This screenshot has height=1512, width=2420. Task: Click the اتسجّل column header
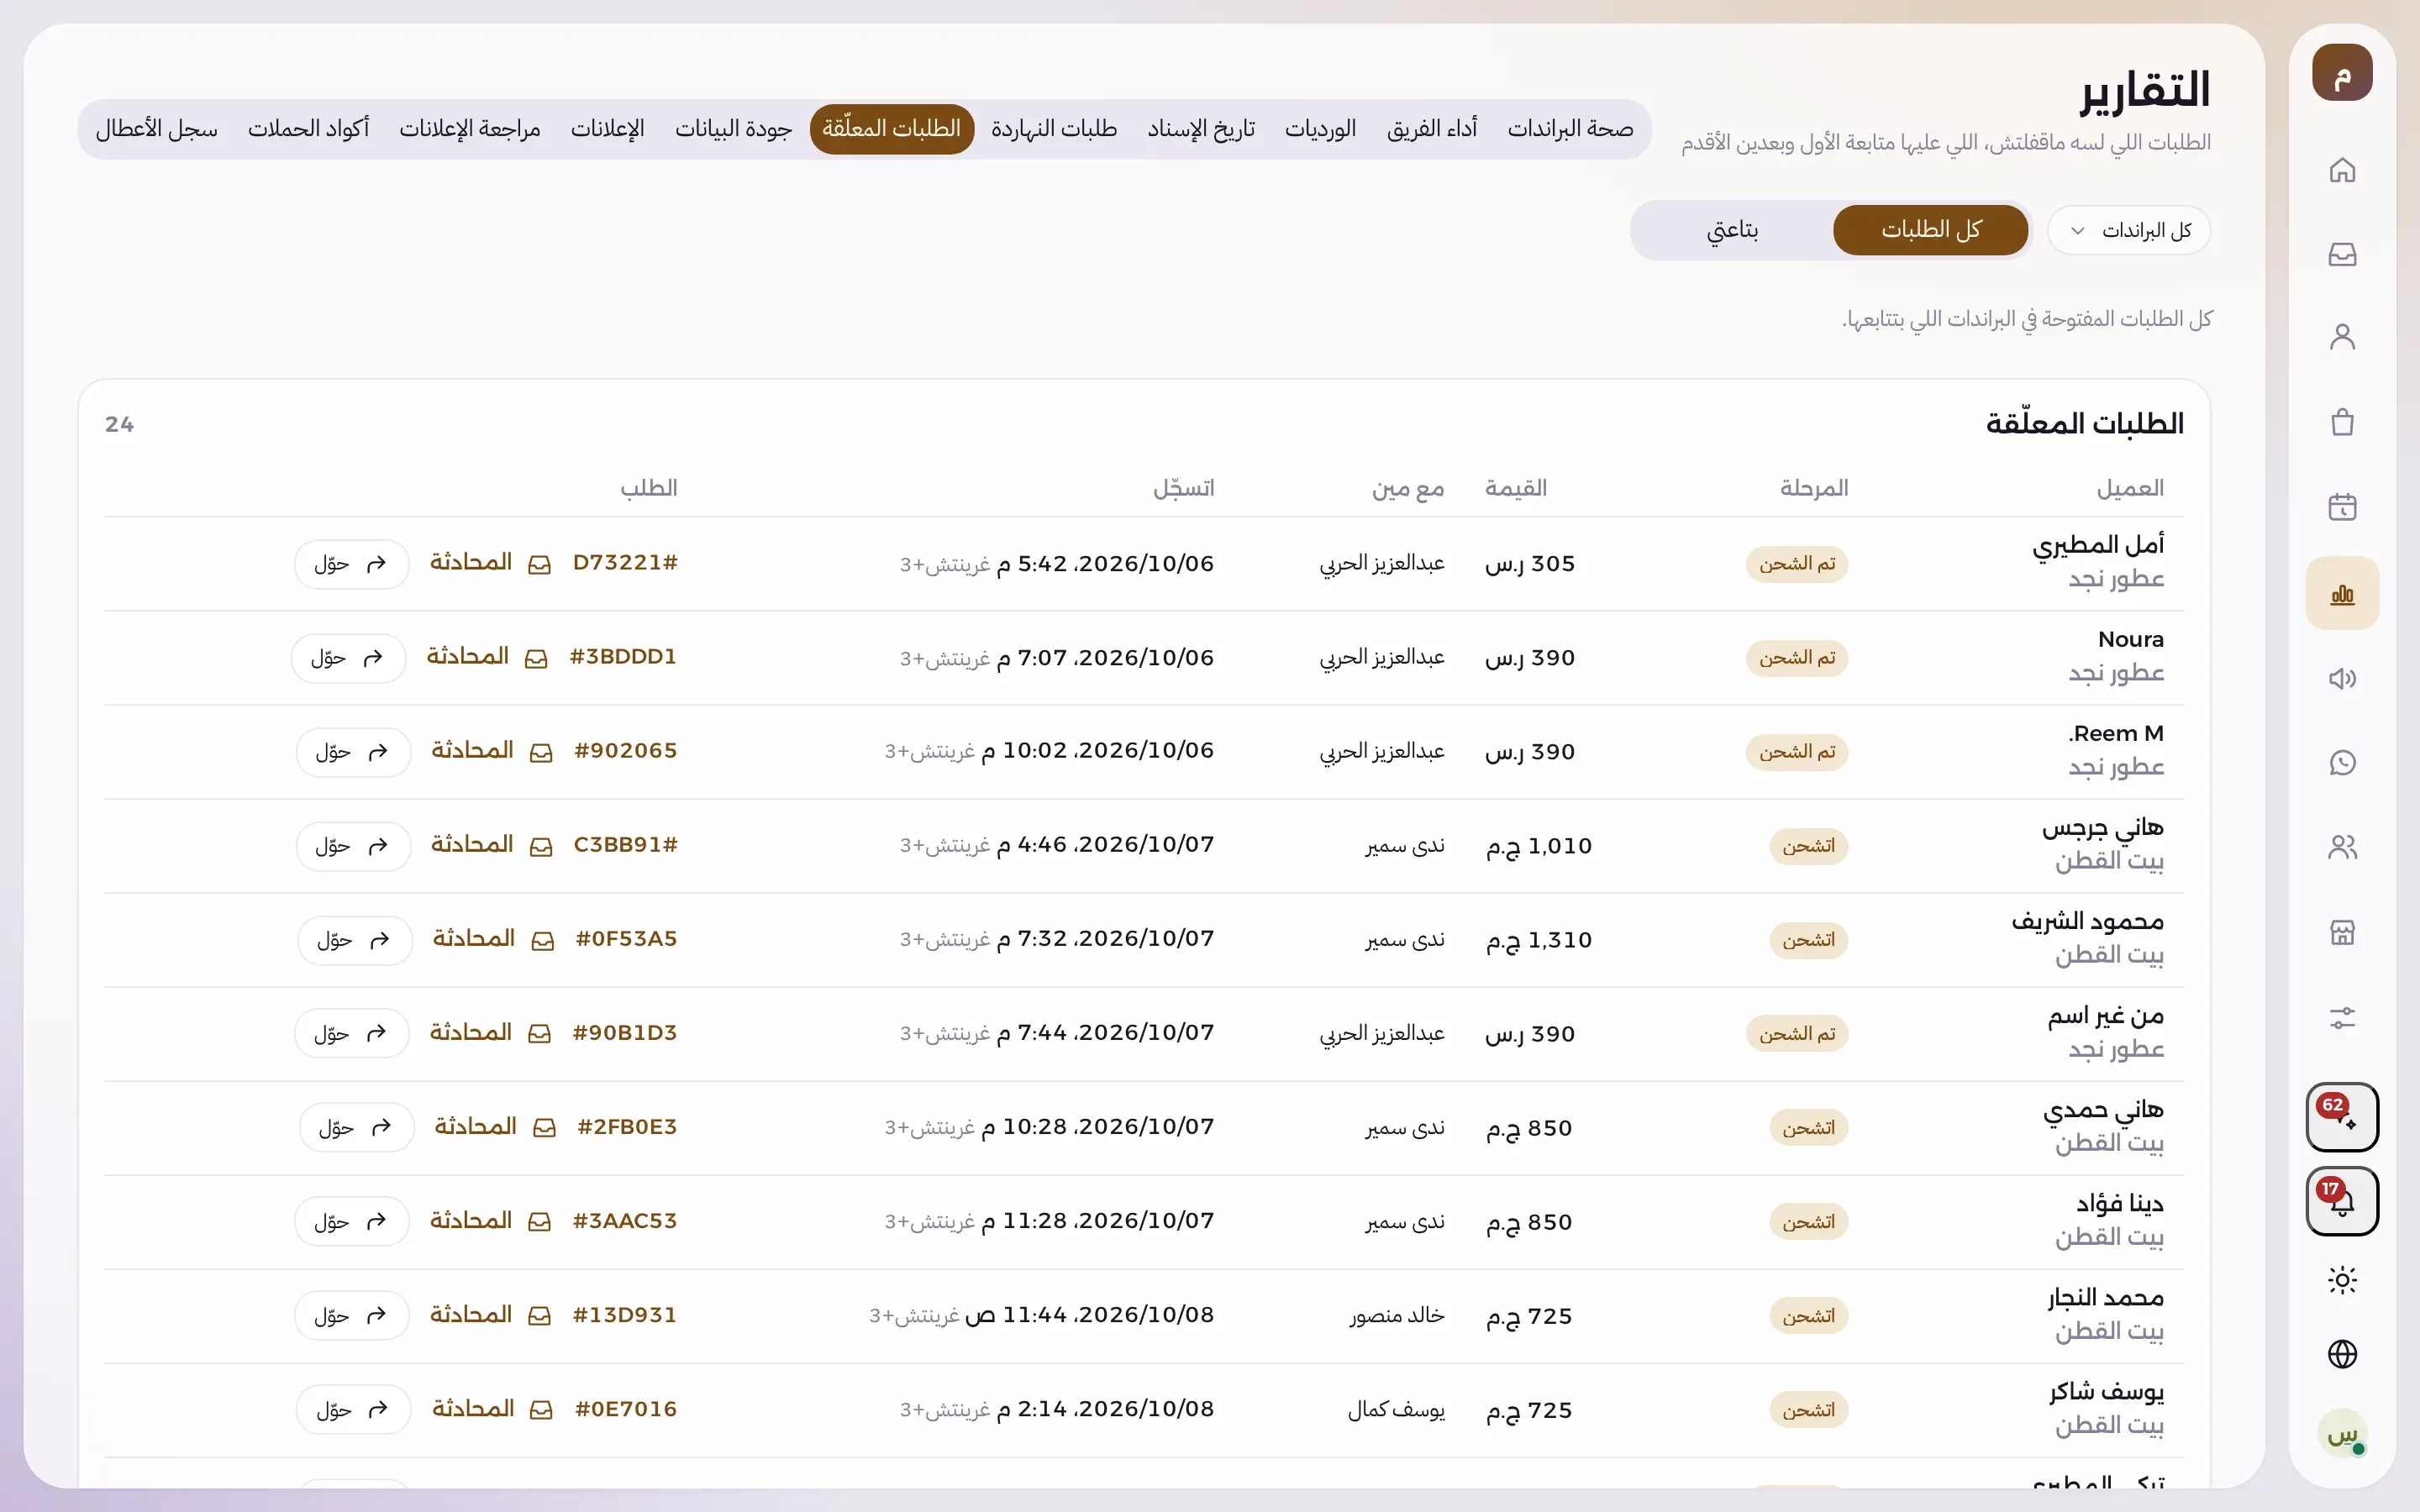click(x=1184, y=488)
